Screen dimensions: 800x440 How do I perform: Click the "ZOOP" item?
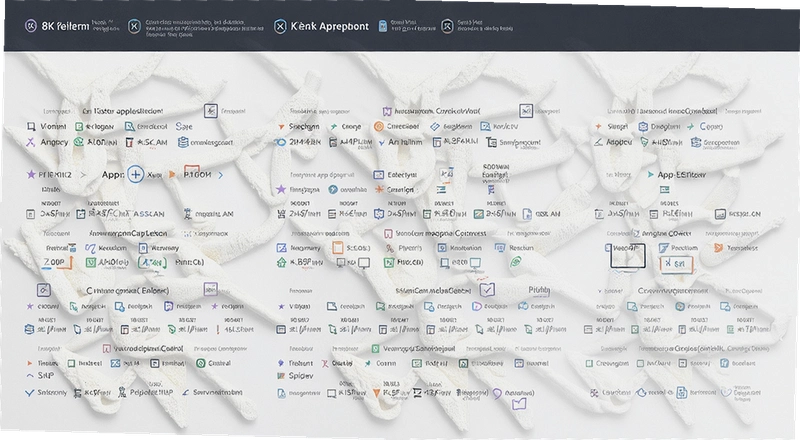pos(54,261)
